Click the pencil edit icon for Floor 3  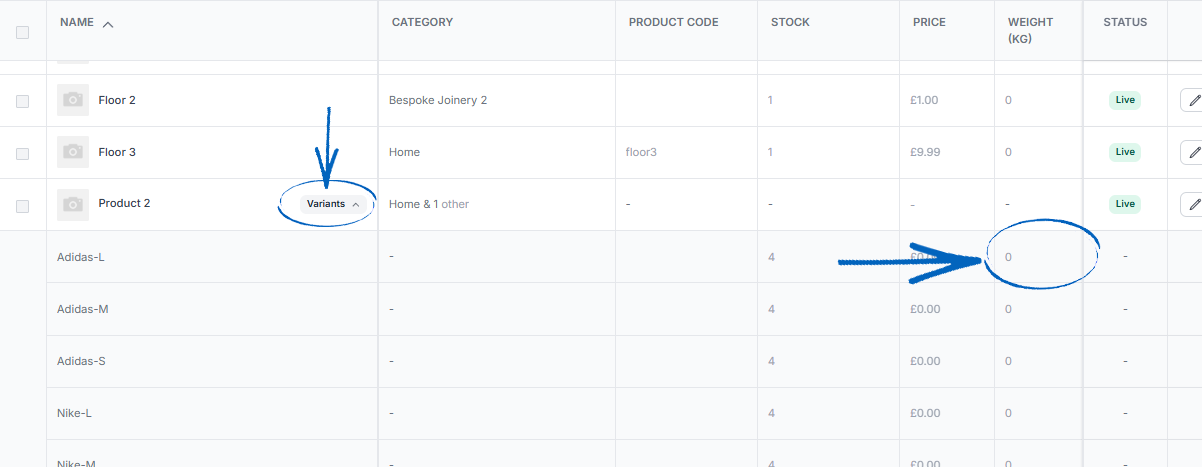[1192, 152]
